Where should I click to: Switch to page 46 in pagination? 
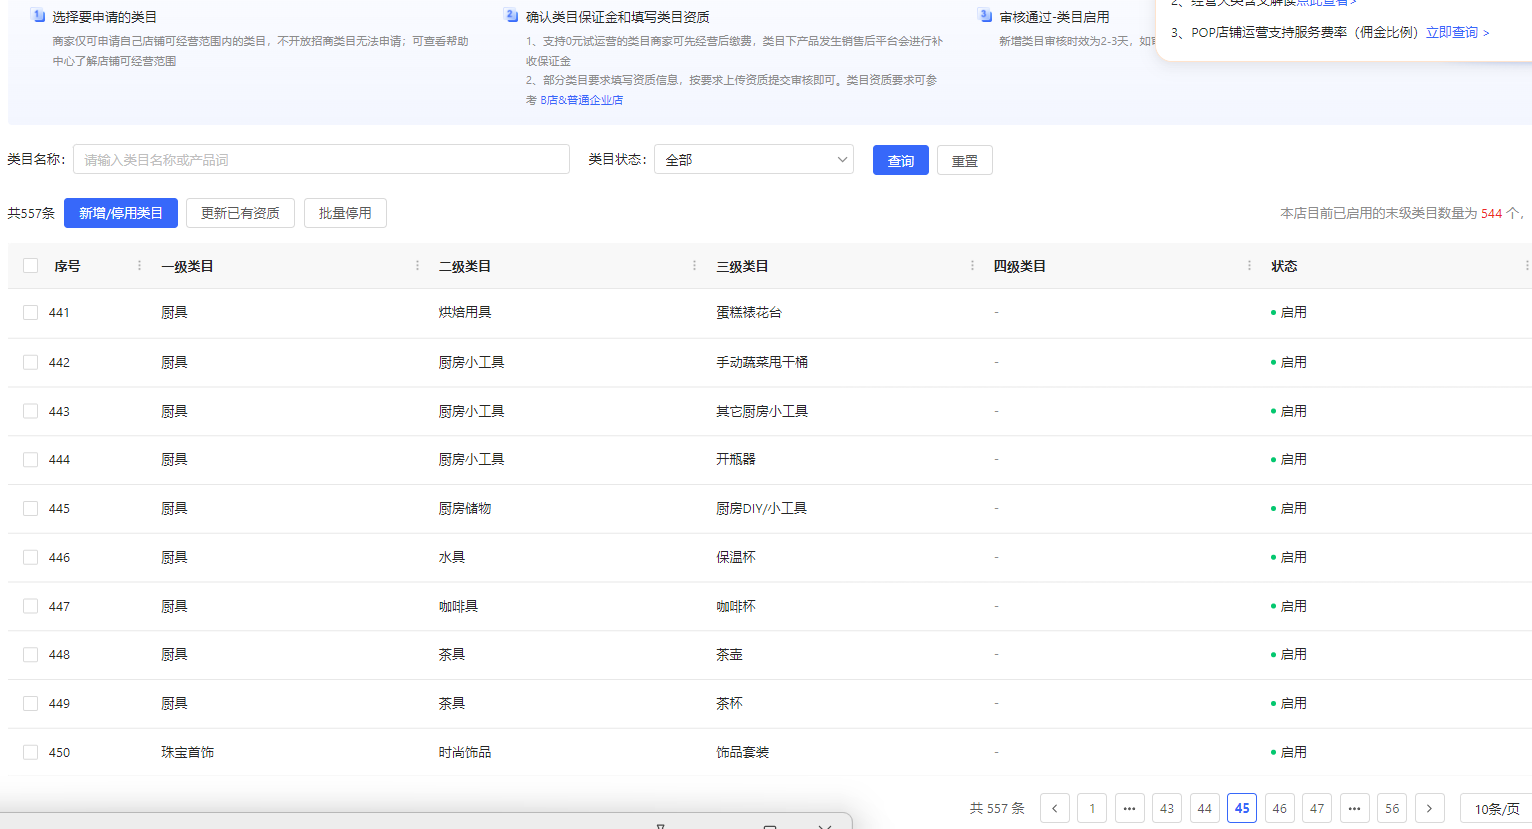tap(1279, 808)
